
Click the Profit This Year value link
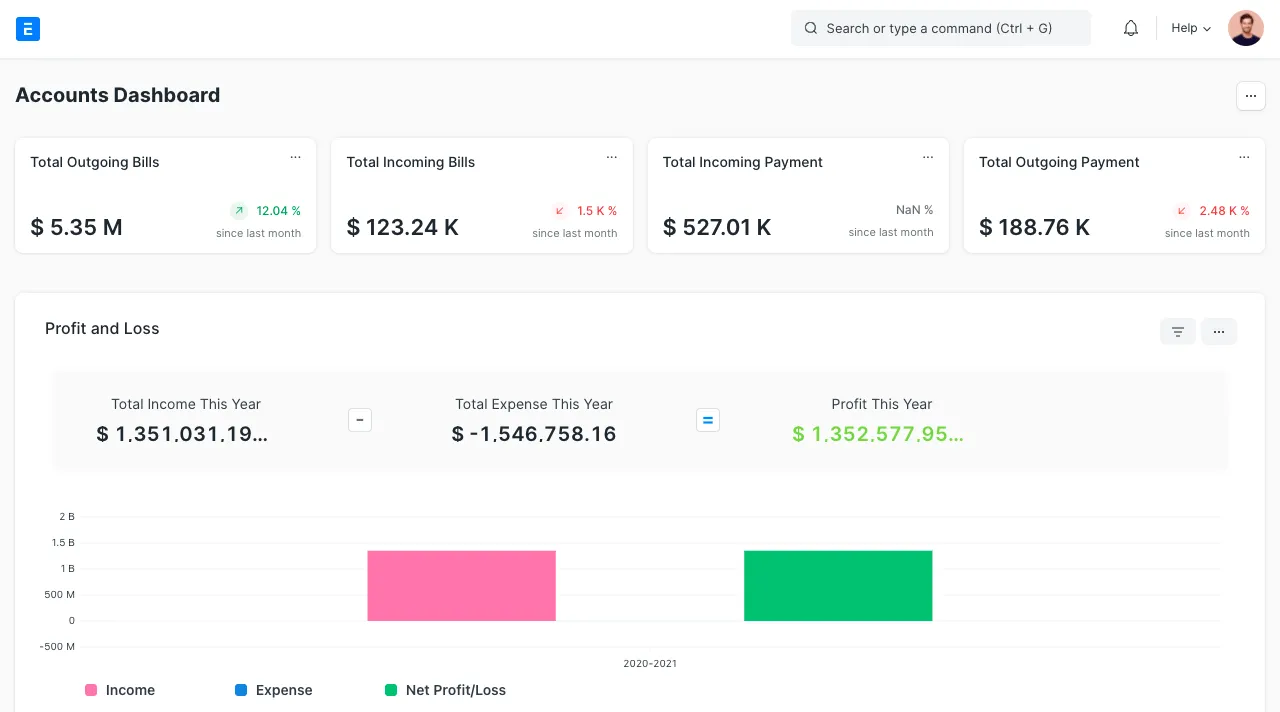[878, 434]
